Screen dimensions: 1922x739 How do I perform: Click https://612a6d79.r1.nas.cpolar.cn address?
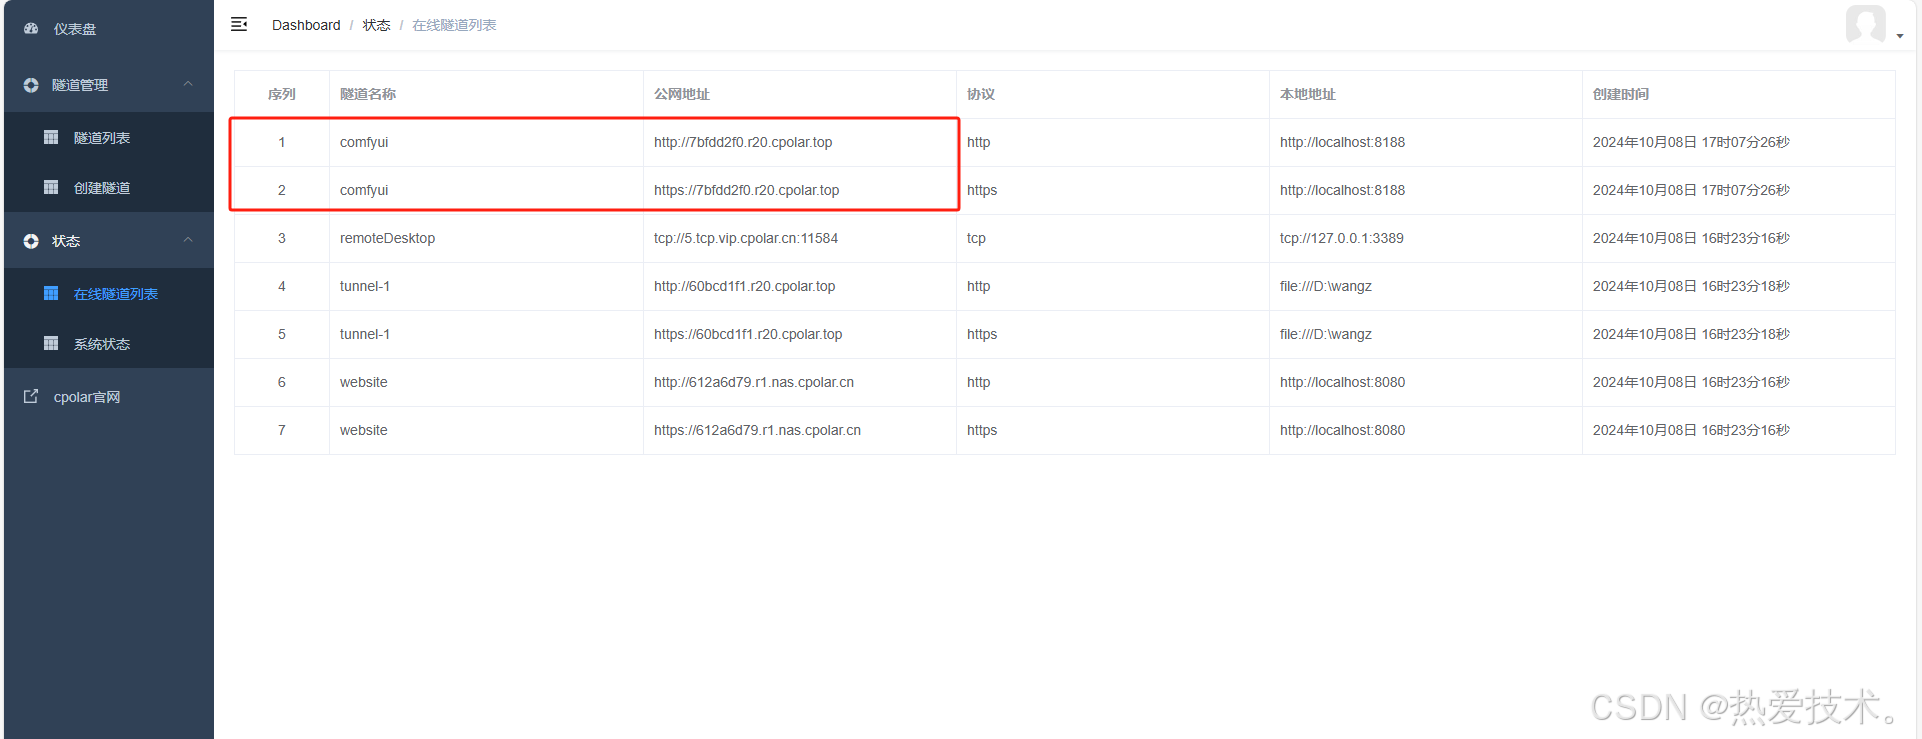(758, 430)
